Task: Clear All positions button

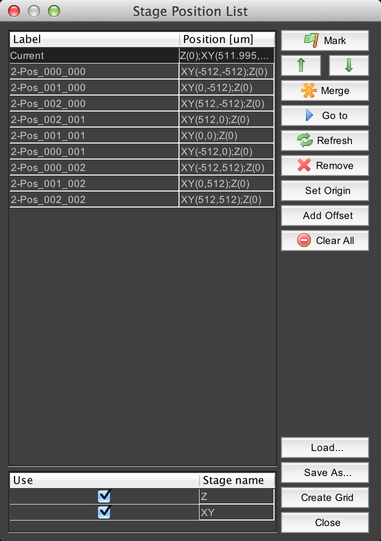Action: click(x=325, y=240)
